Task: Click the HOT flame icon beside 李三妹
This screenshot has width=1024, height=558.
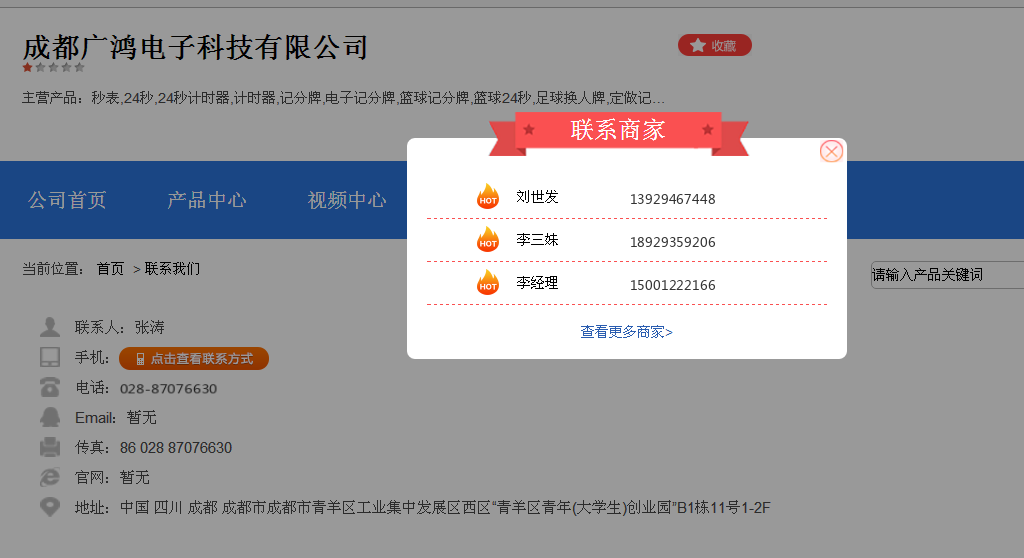Action: click(488, 239)
